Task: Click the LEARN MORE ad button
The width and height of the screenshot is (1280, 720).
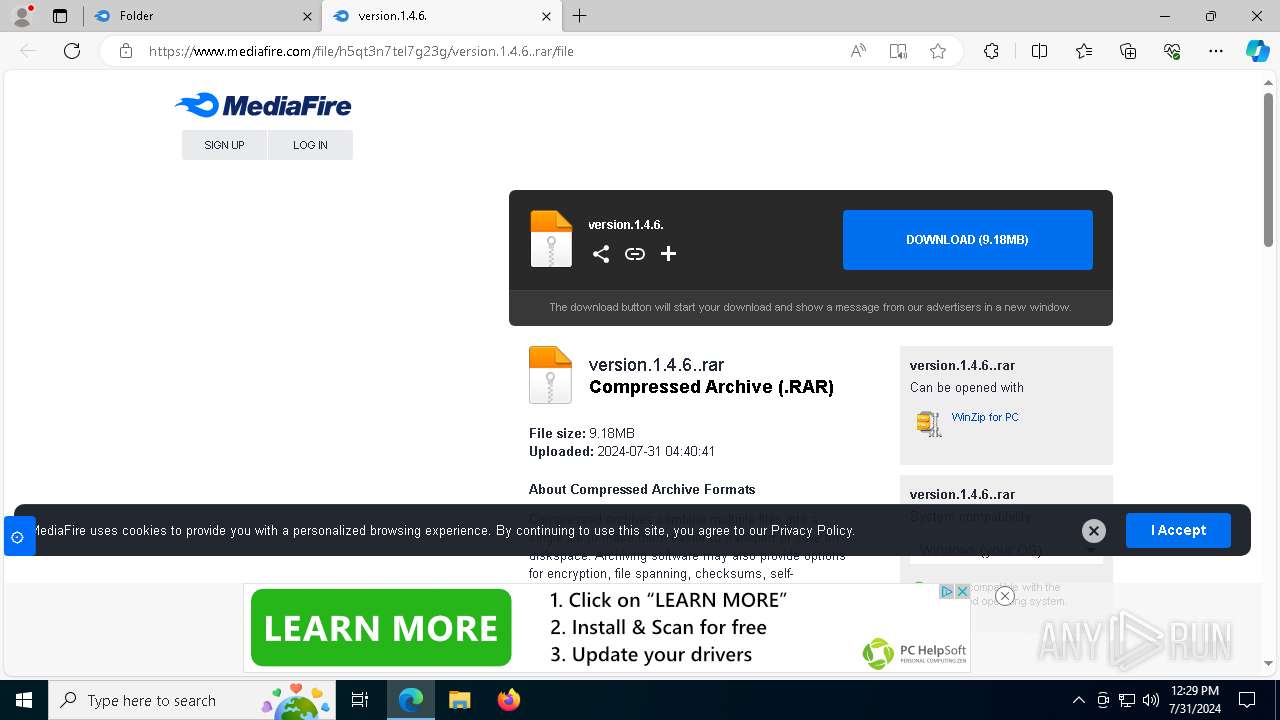Action: click(381, 628)
